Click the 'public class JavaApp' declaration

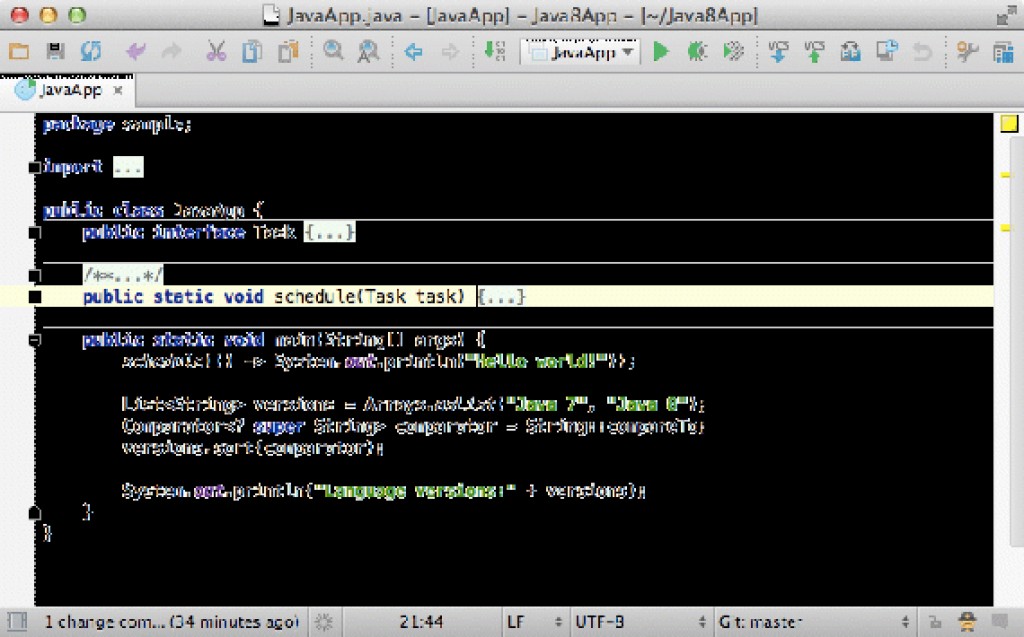click(x=153, y=210)
